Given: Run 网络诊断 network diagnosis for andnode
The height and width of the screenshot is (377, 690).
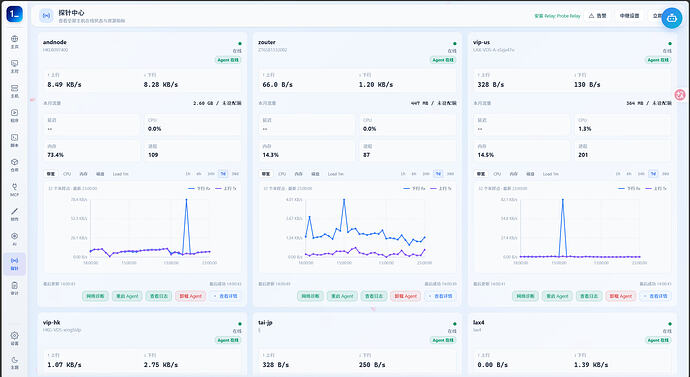Looking at the screenshot, I should 95,296.
